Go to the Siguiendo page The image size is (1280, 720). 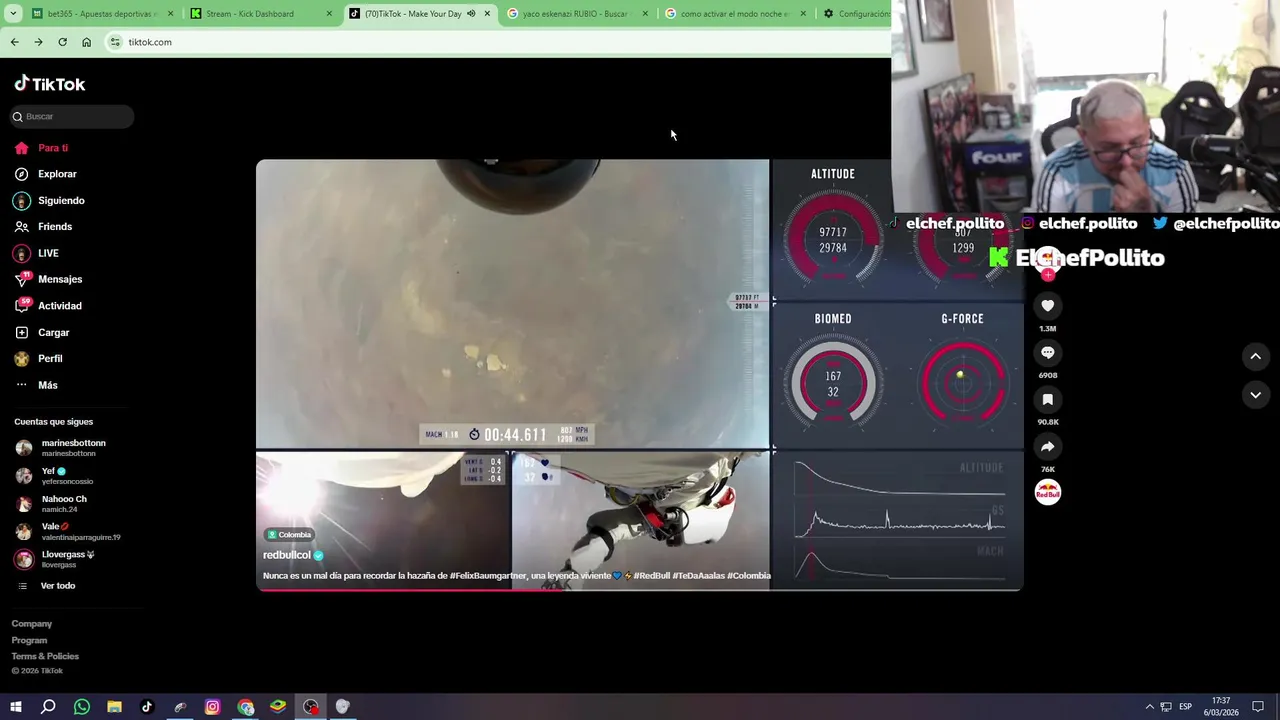point(61,200)
